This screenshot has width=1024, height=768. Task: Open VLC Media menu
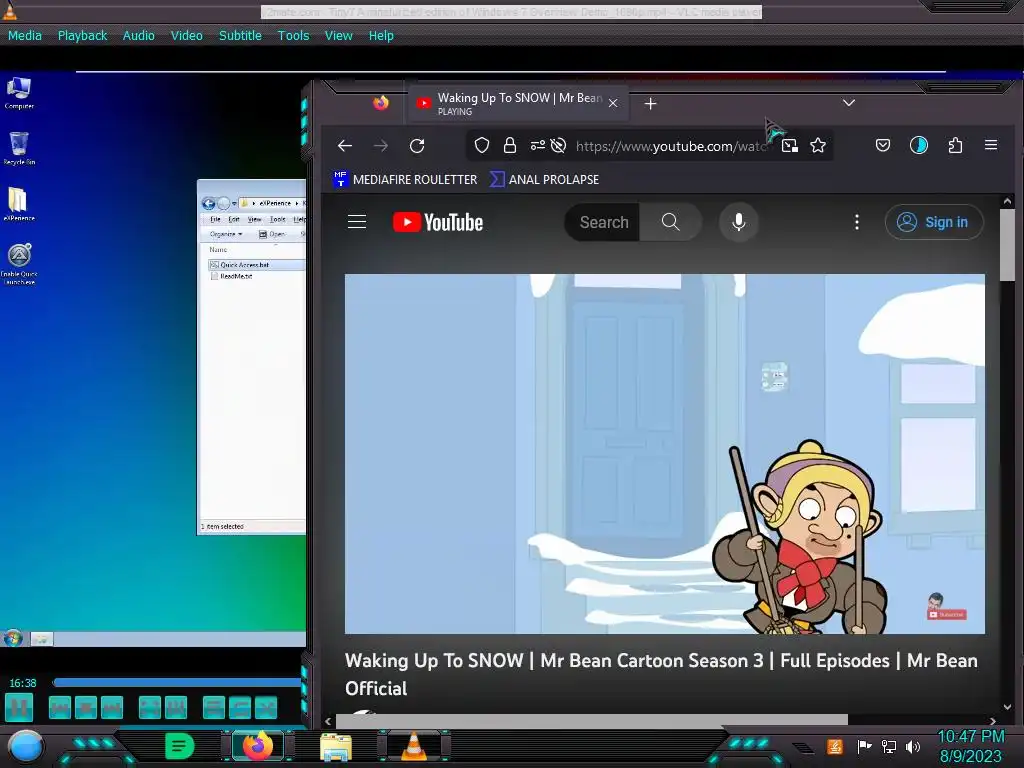pos(25,35)
